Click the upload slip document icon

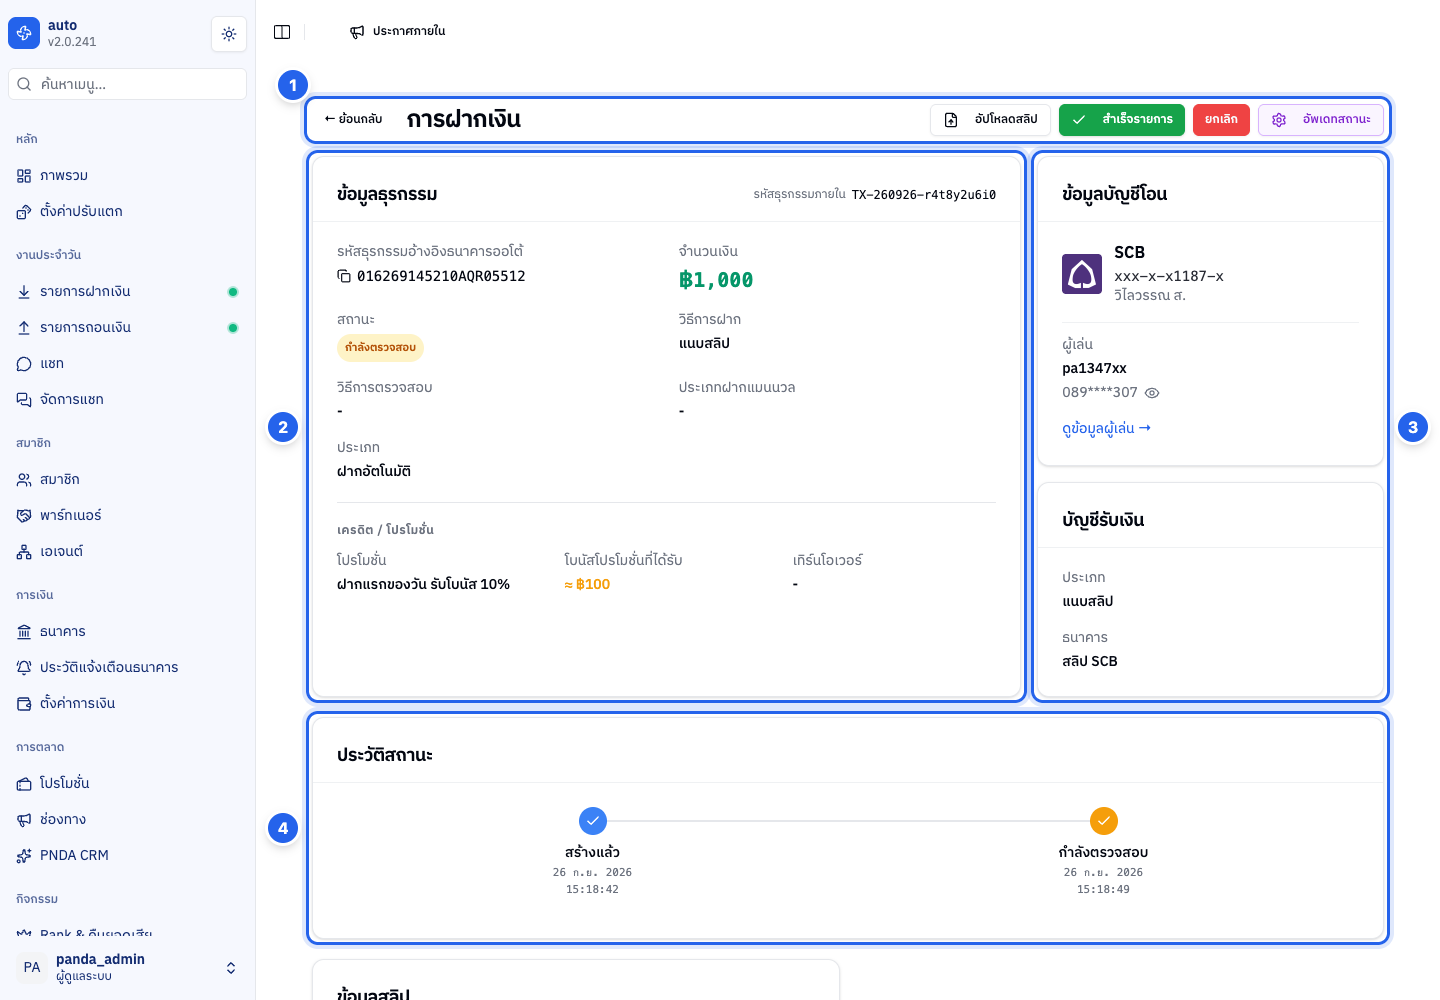click(951, 120)
